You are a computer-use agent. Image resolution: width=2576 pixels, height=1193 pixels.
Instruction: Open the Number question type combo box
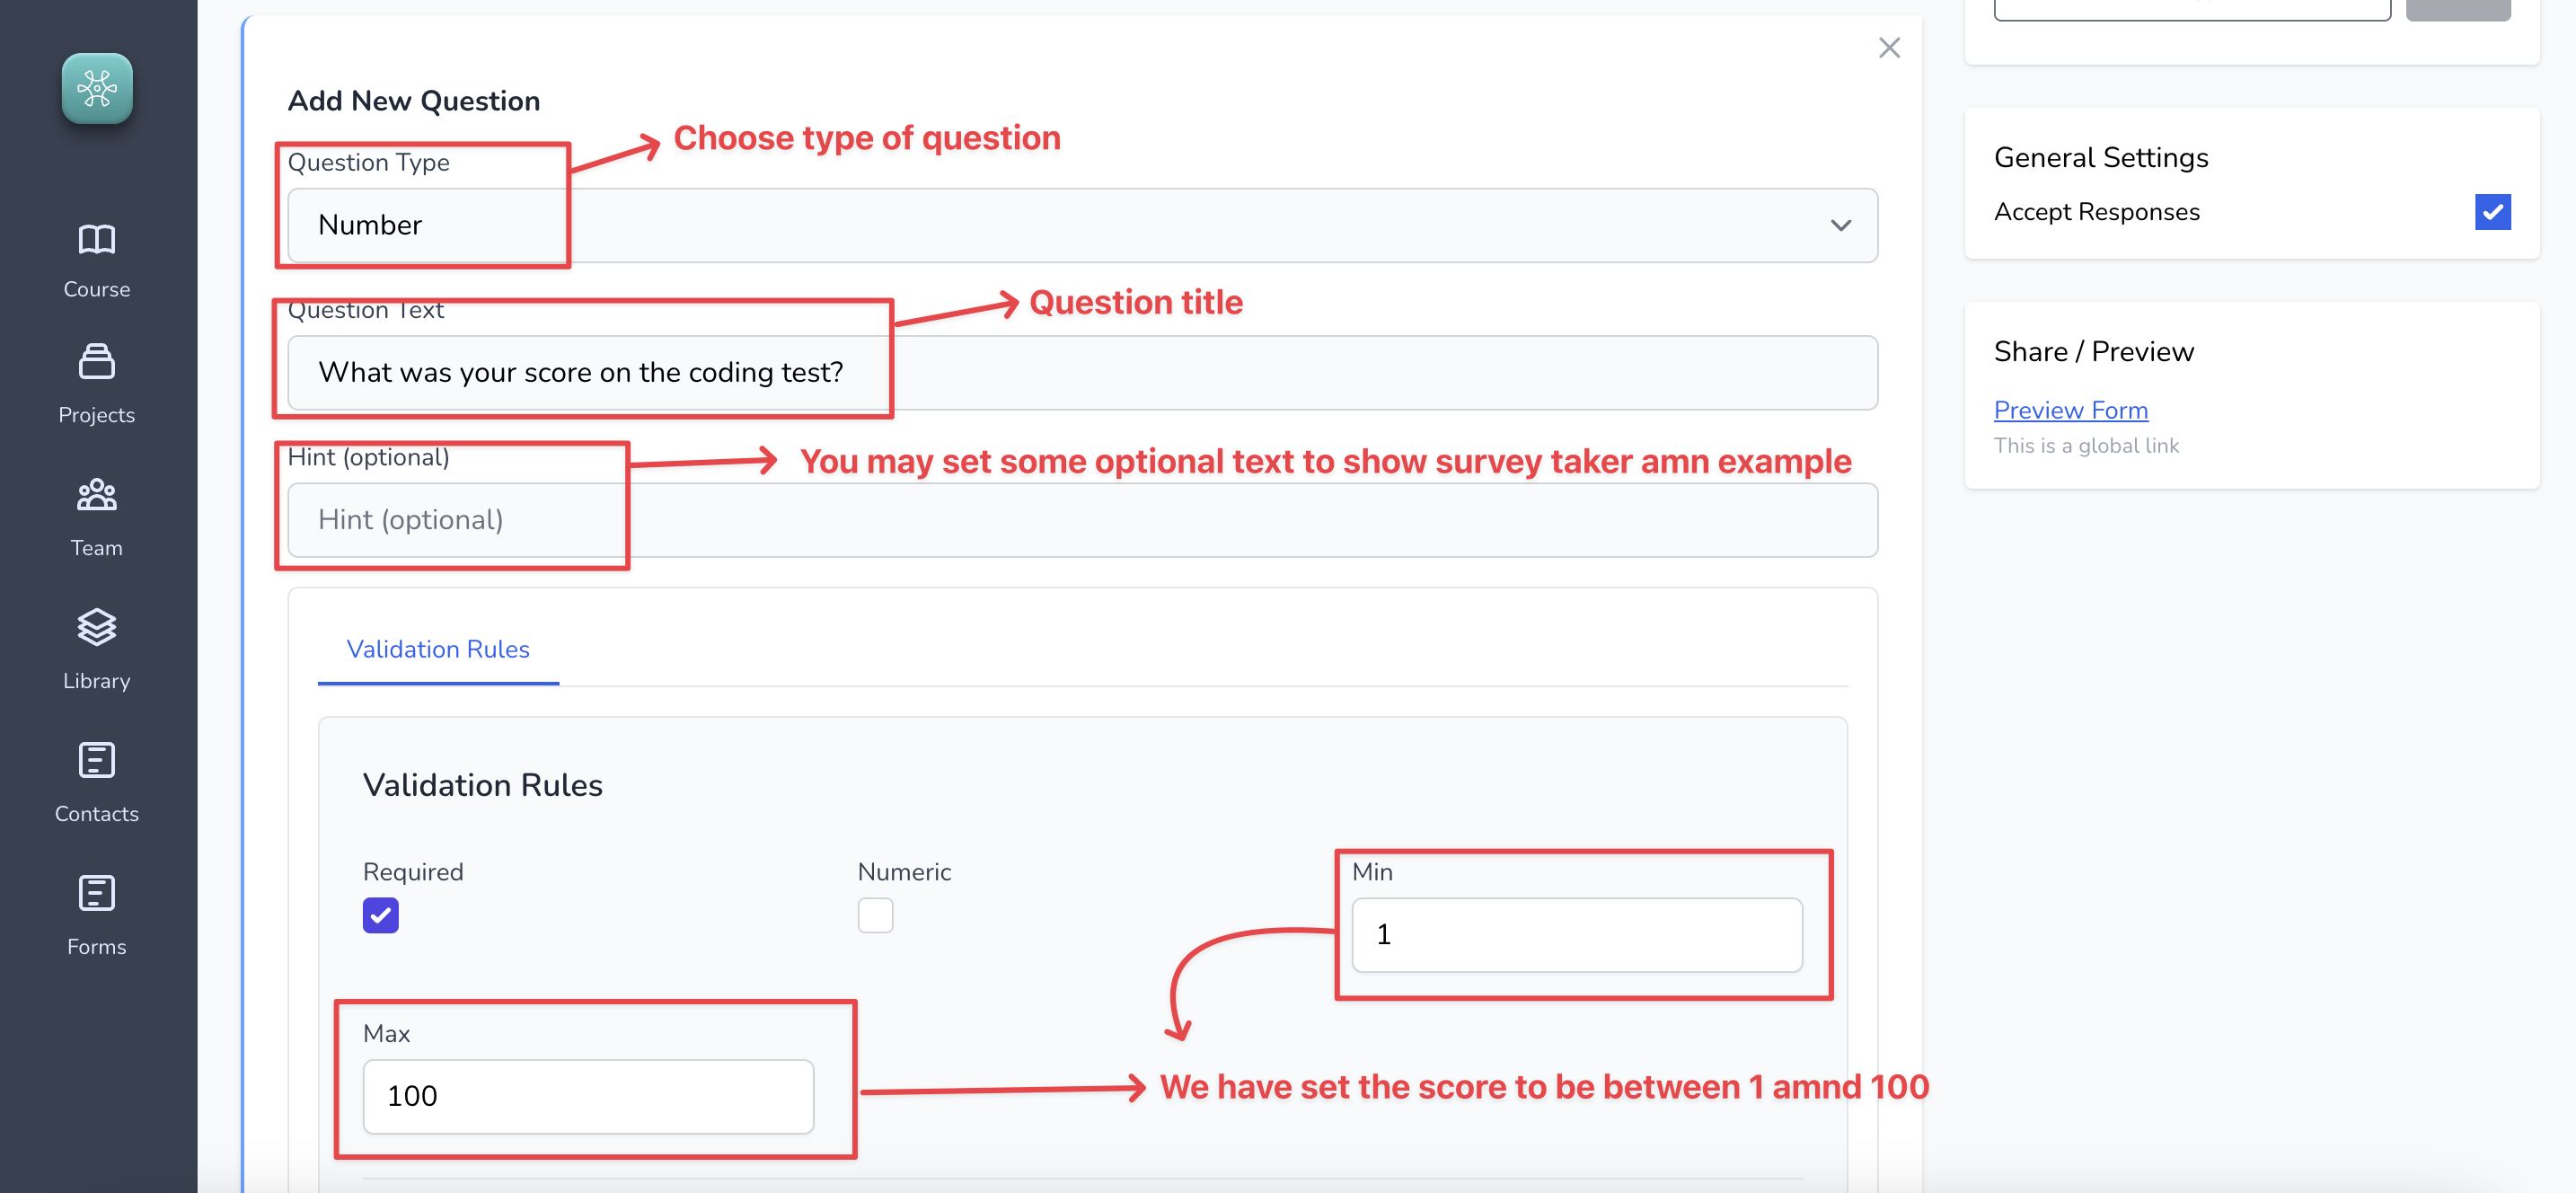1082,225
